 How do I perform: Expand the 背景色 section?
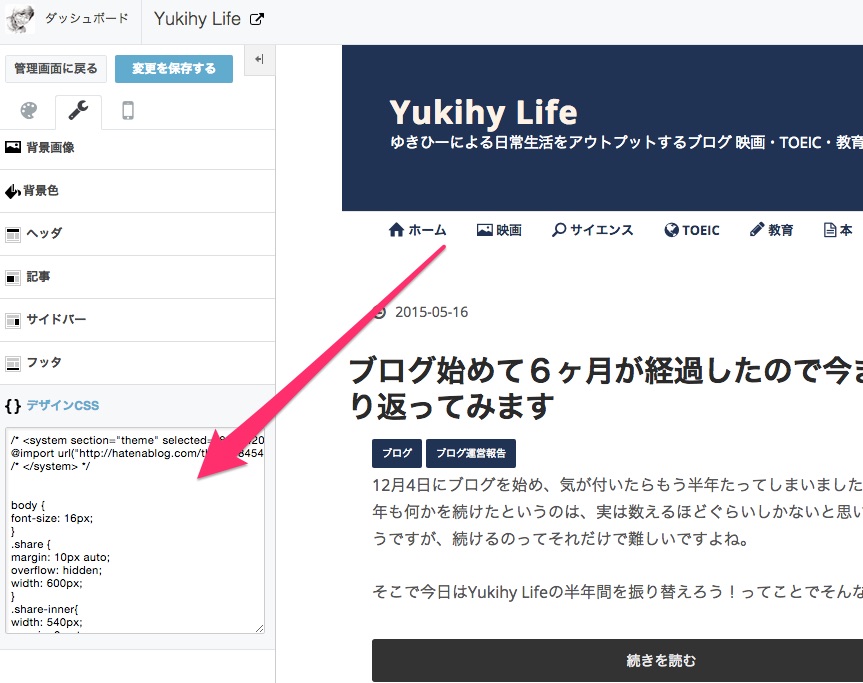point(138,191)
